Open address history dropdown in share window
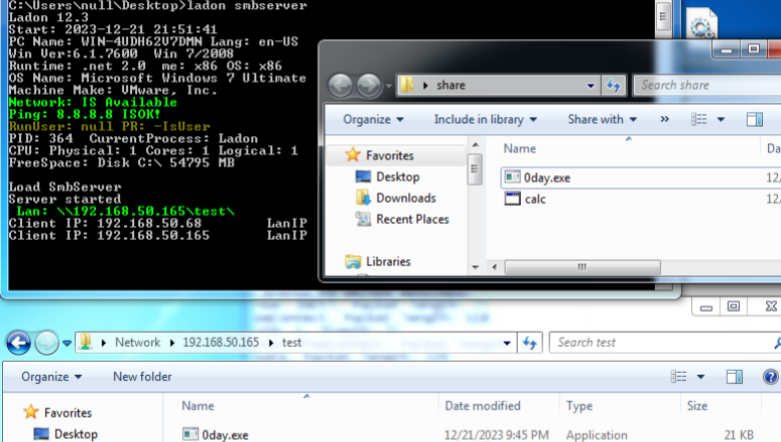The width and height of the screenshot is (781, 442). coord(591,85)
